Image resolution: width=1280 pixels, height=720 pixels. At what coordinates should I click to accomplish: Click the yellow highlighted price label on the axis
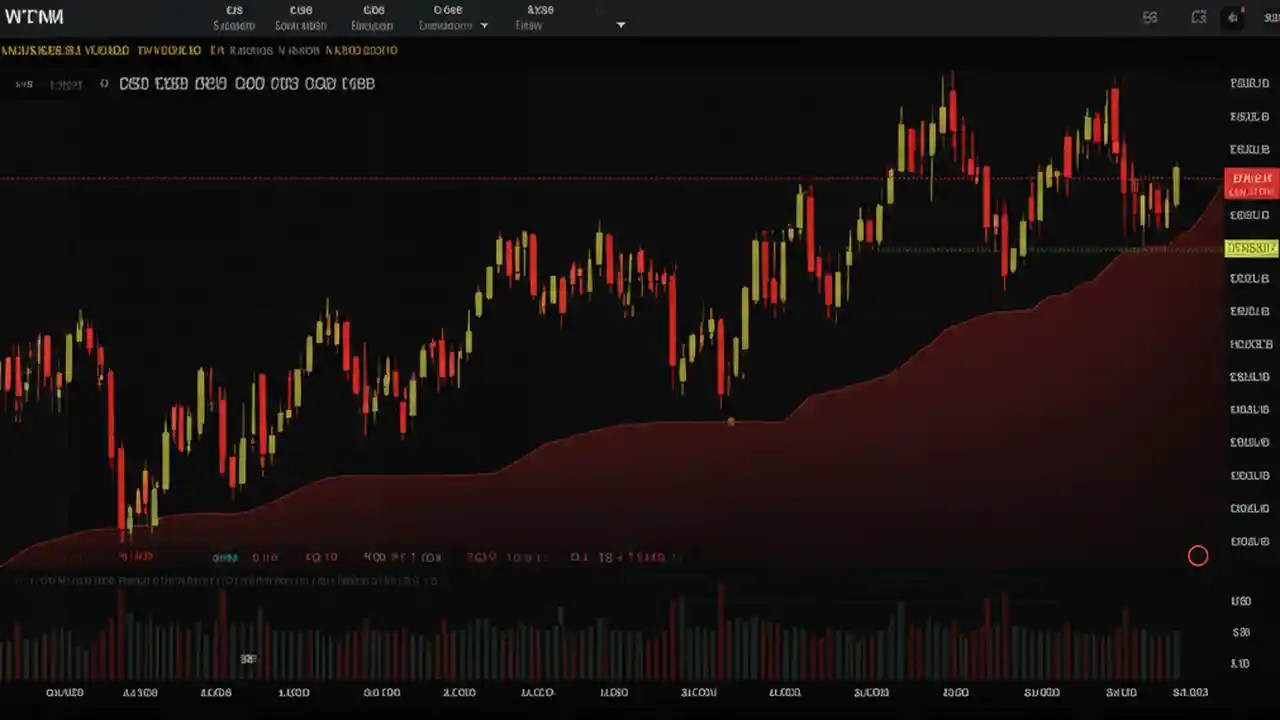pyautogui.click(x=1251, y=247)
